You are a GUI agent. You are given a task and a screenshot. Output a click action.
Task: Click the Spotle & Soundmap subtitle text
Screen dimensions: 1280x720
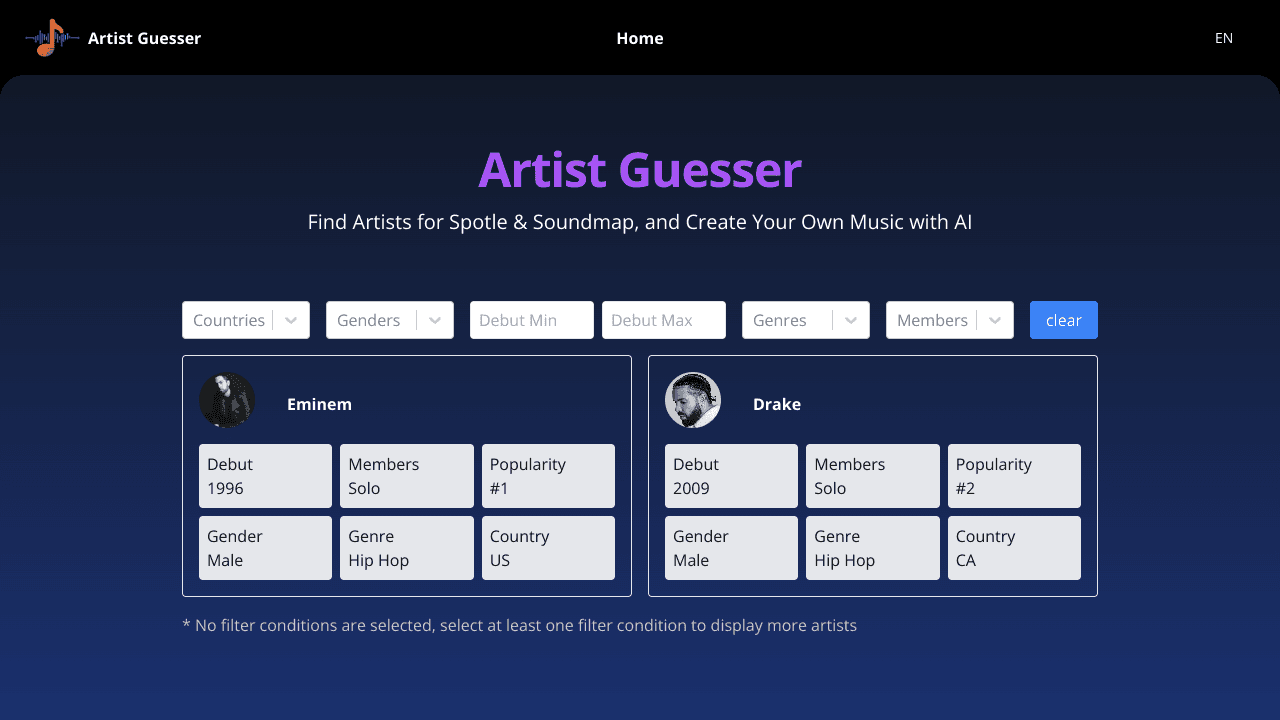pyautogui.click(x=640, y=222)
